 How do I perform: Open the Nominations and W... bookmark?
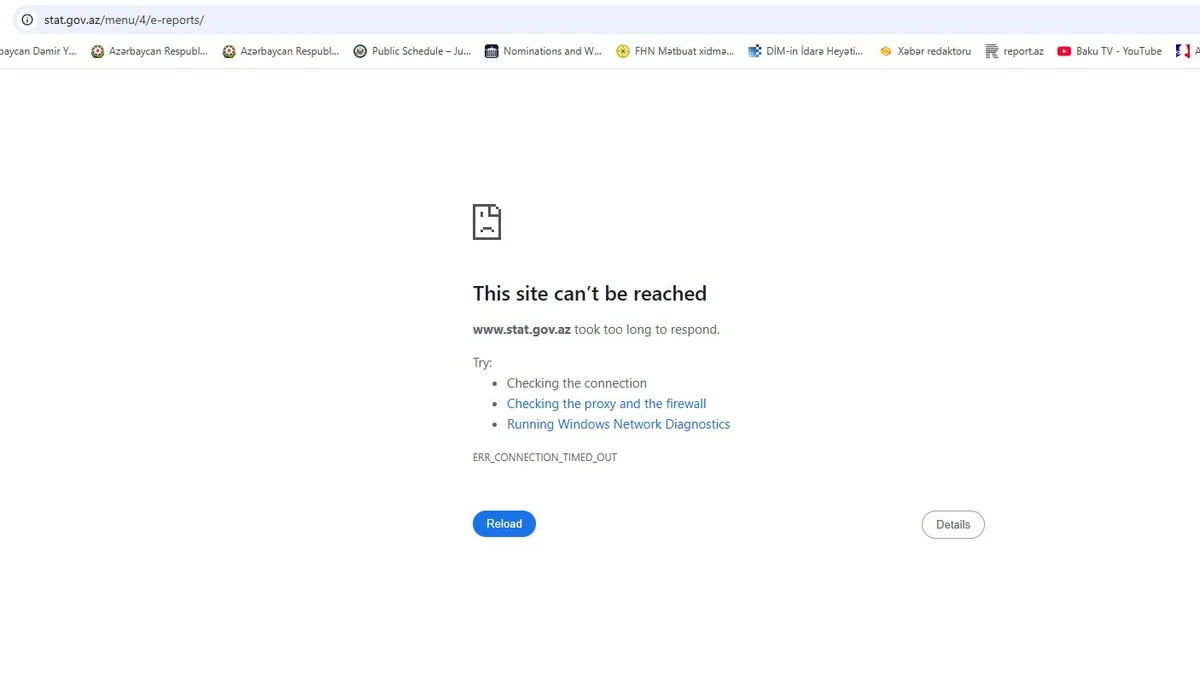click(x=543, y=51)
